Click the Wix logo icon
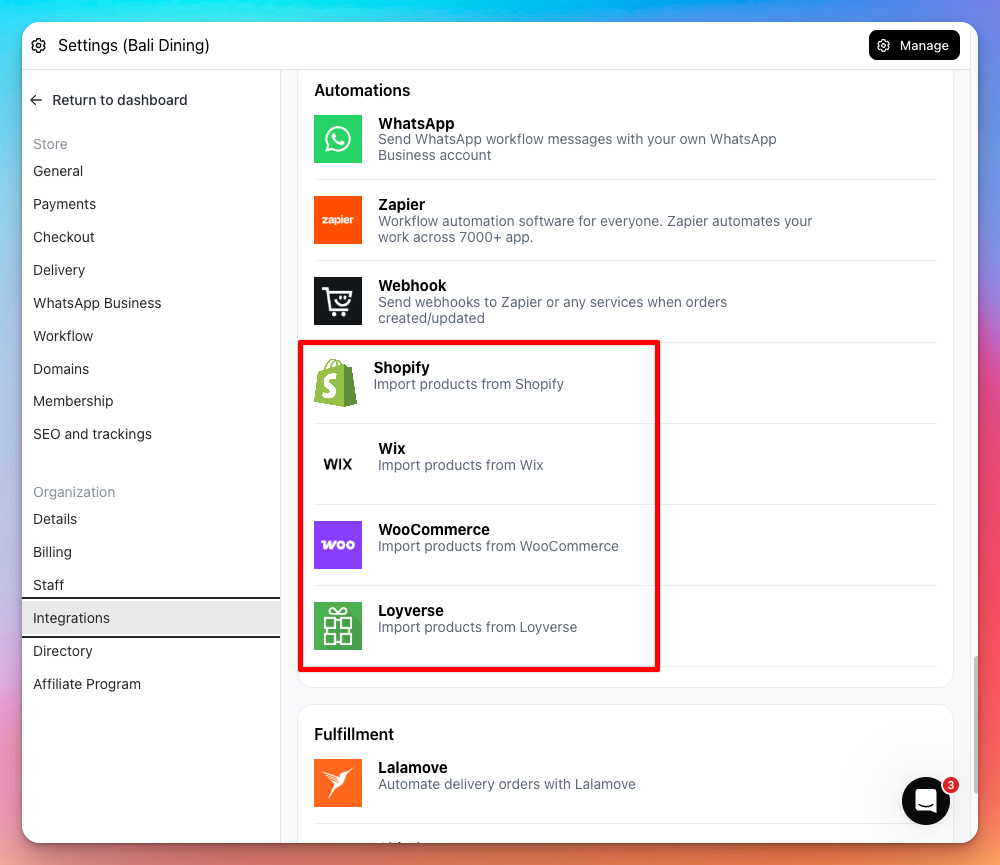The width and height of the screenshot is (1000, 865). 337,464
